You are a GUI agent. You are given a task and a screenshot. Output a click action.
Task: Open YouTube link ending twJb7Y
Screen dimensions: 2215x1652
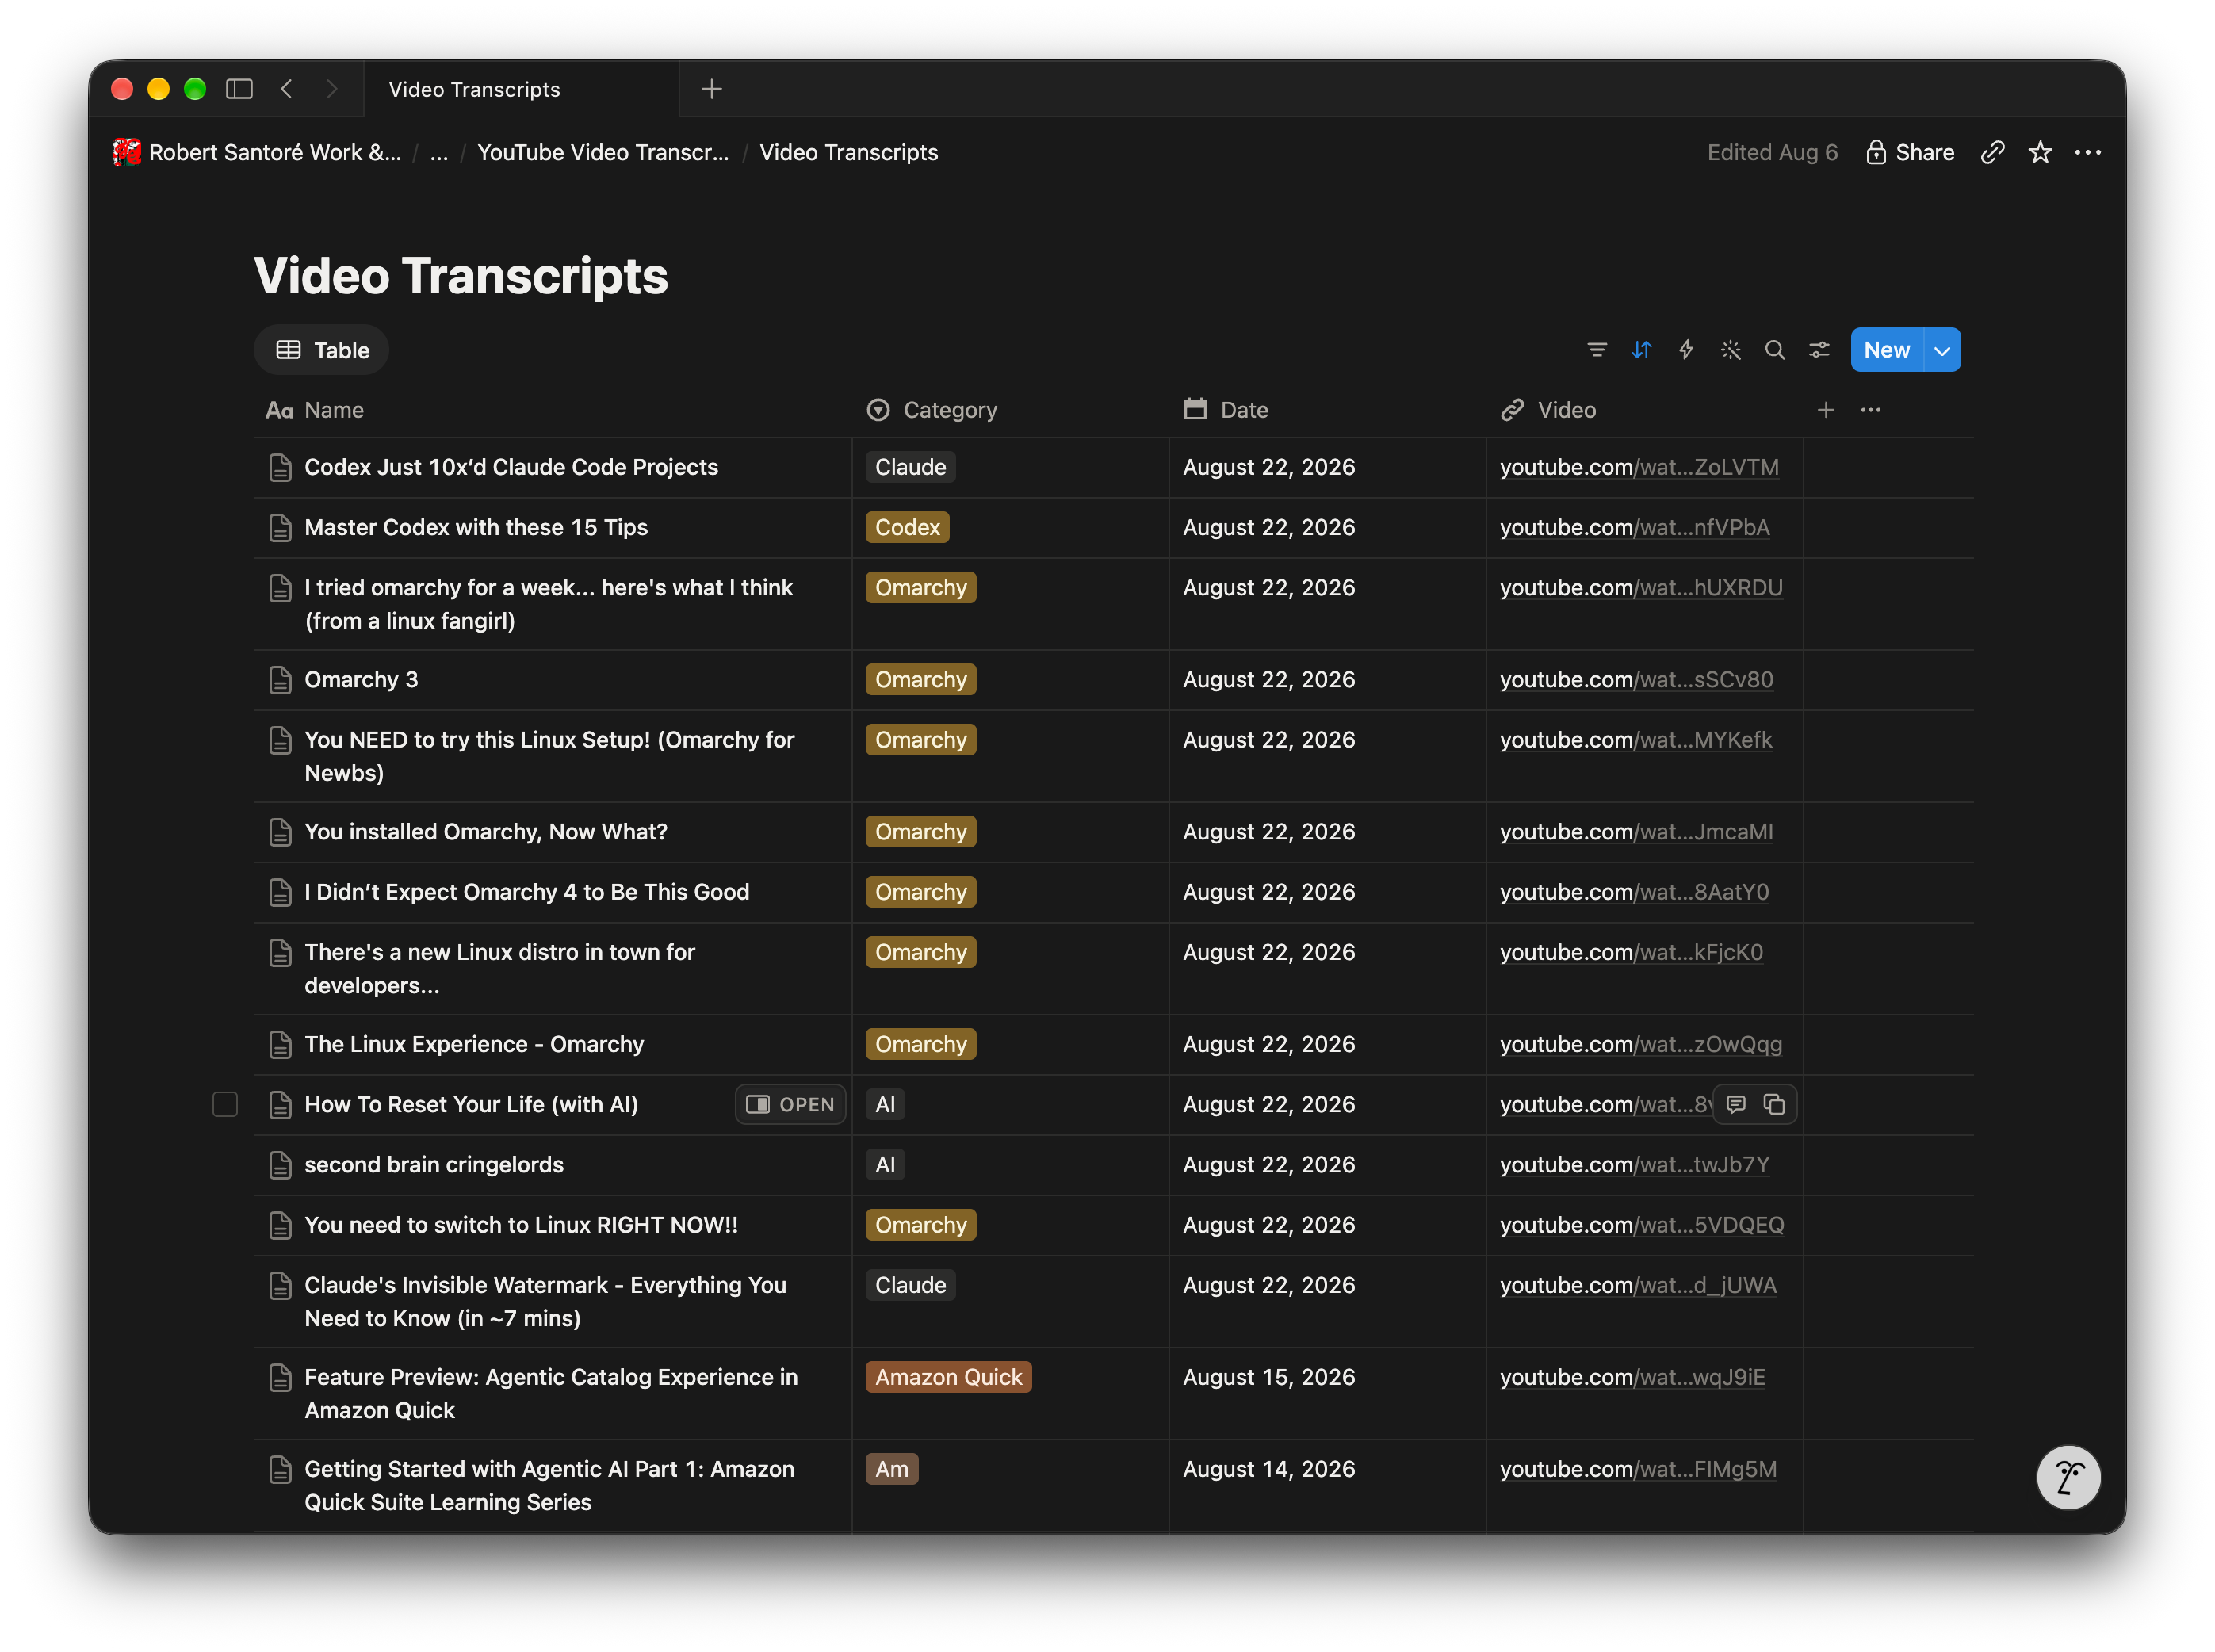pyautogui.click(x=1634, y=1165)
